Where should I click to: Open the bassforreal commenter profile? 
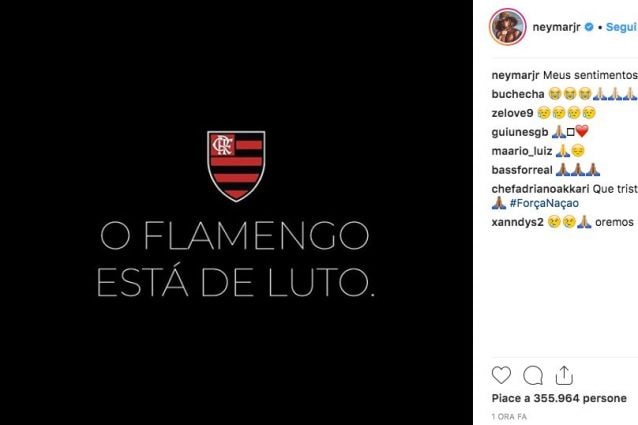click(x=522, y=170)
